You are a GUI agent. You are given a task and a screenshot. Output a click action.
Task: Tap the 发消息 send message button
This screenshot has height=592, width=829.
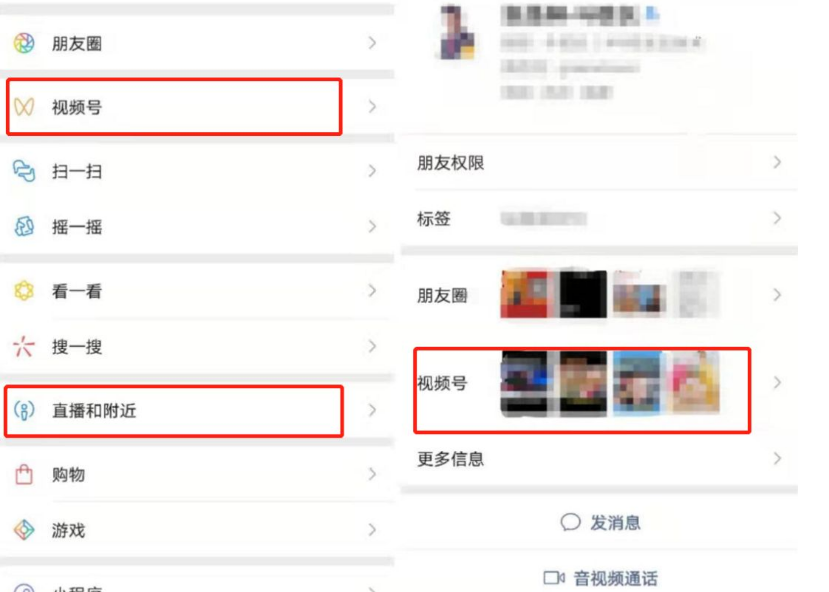click(x=600, y=522)
